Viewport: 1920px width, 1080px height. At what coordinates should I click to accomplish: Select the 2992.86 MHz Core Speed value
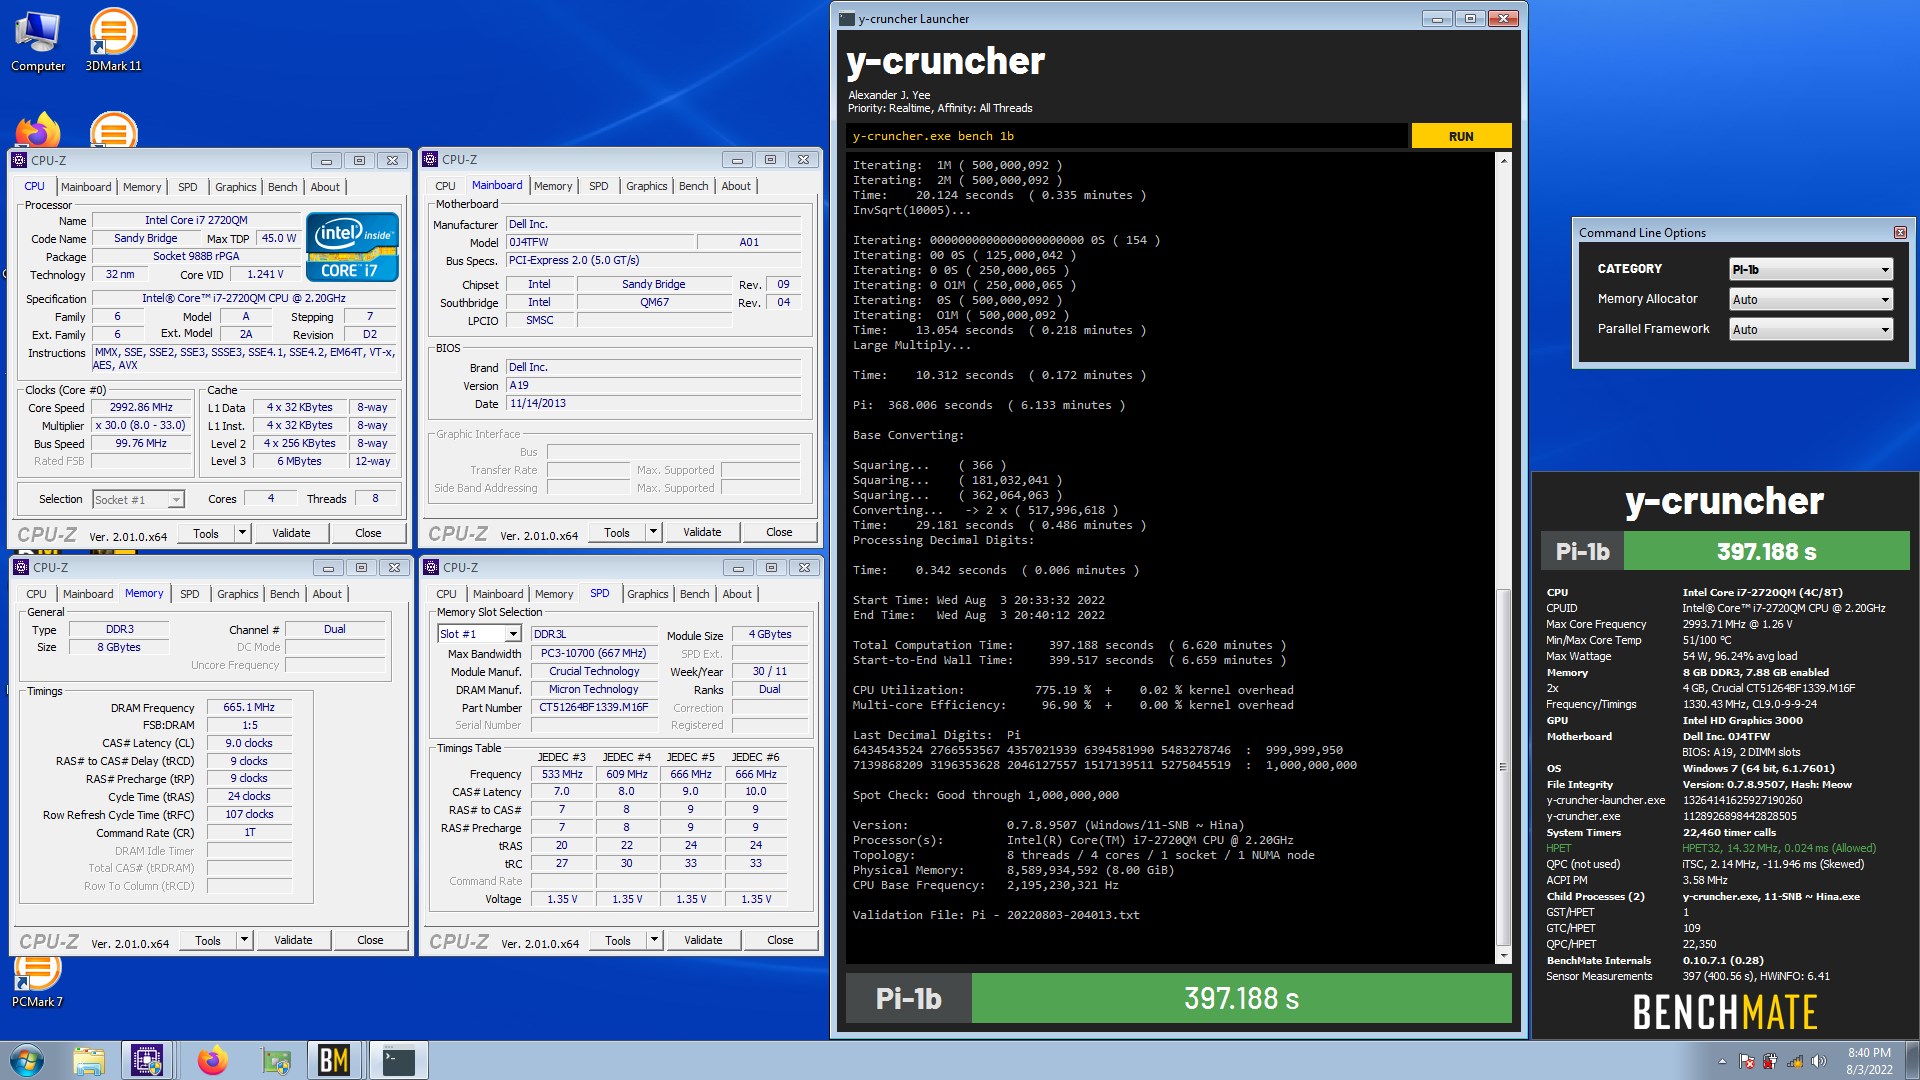tap(141, 407)
